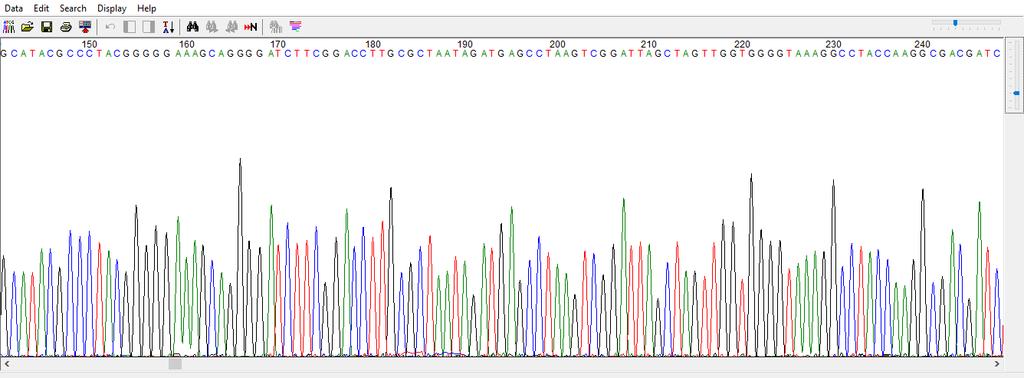Click position number 160 on the ruler
Image resolution: width=1024 pixels, height=378 pixels.
point(187,44)
